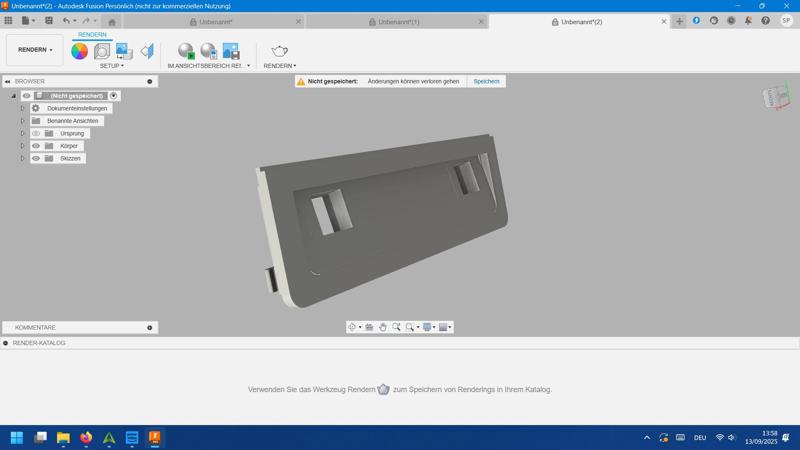800x450 pixels.
Task: Click the Look At icon in navigation bar
Action: (x=369, y=327)
